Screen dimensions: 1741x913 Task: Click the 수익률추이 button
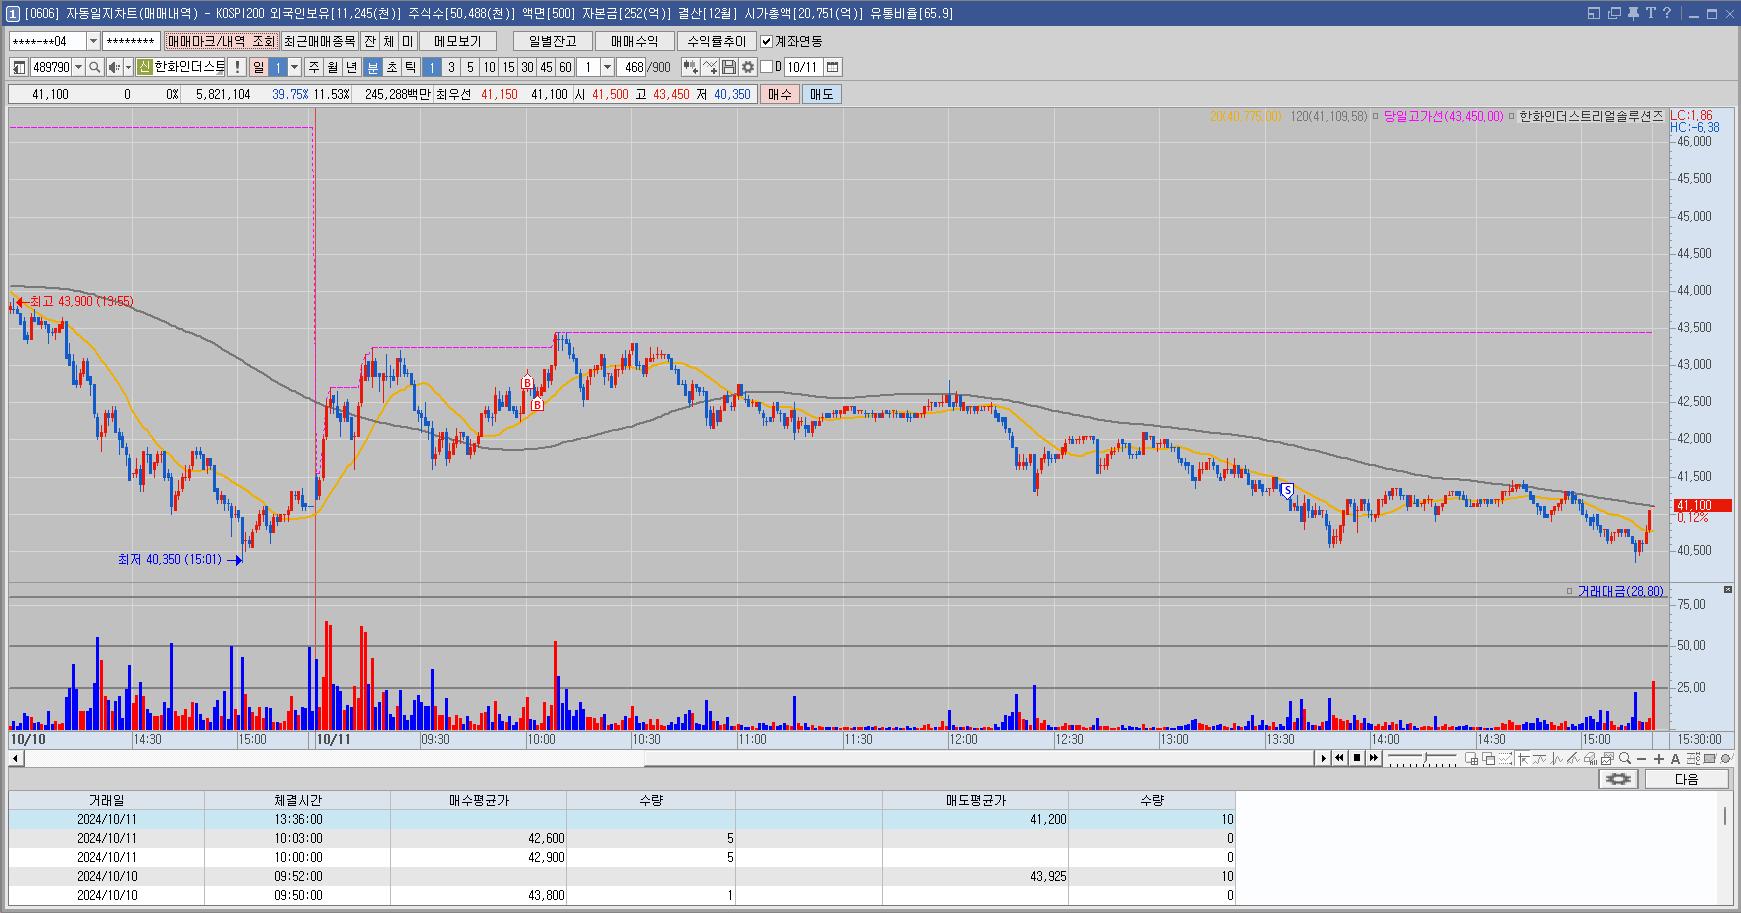point(716,41)
